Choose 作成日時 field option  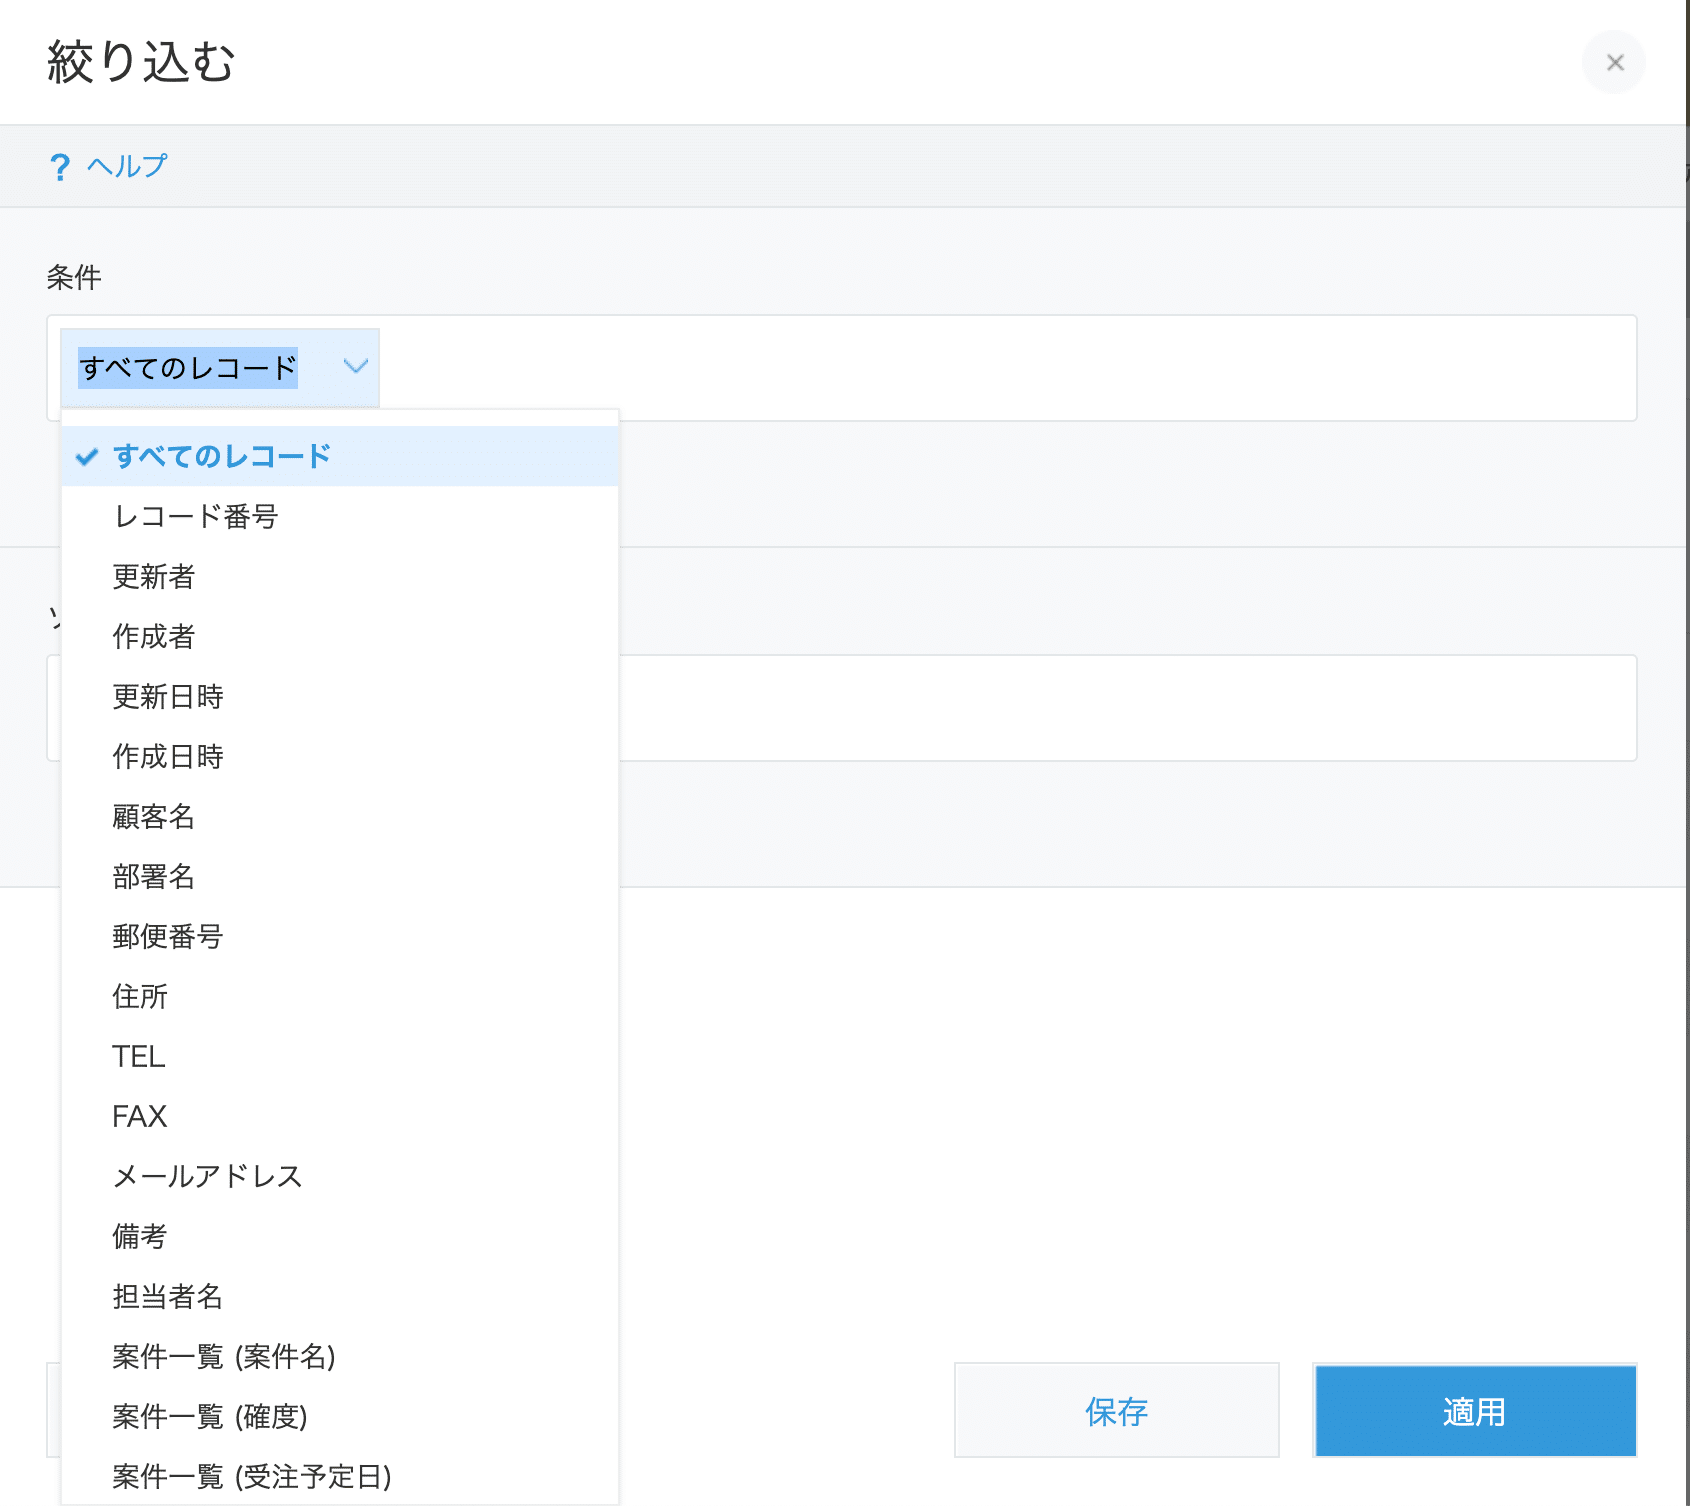pos(168,756)
